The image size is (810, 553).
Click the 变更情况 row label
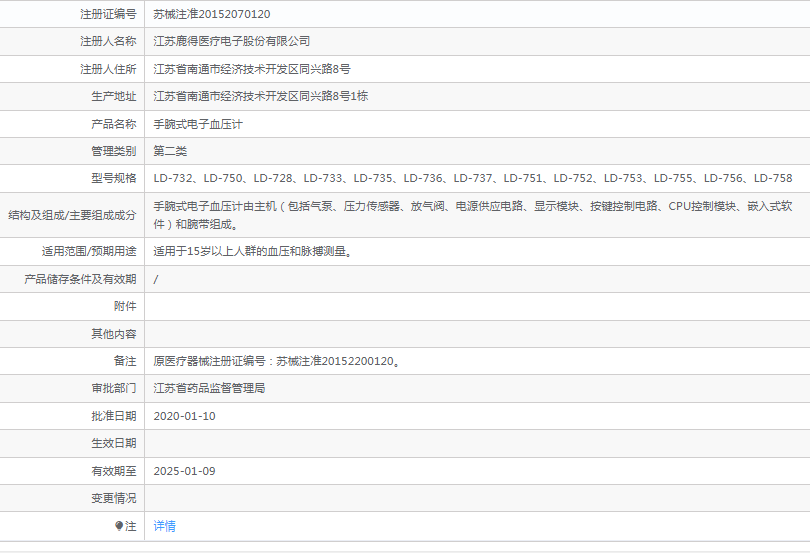[113, 498]
